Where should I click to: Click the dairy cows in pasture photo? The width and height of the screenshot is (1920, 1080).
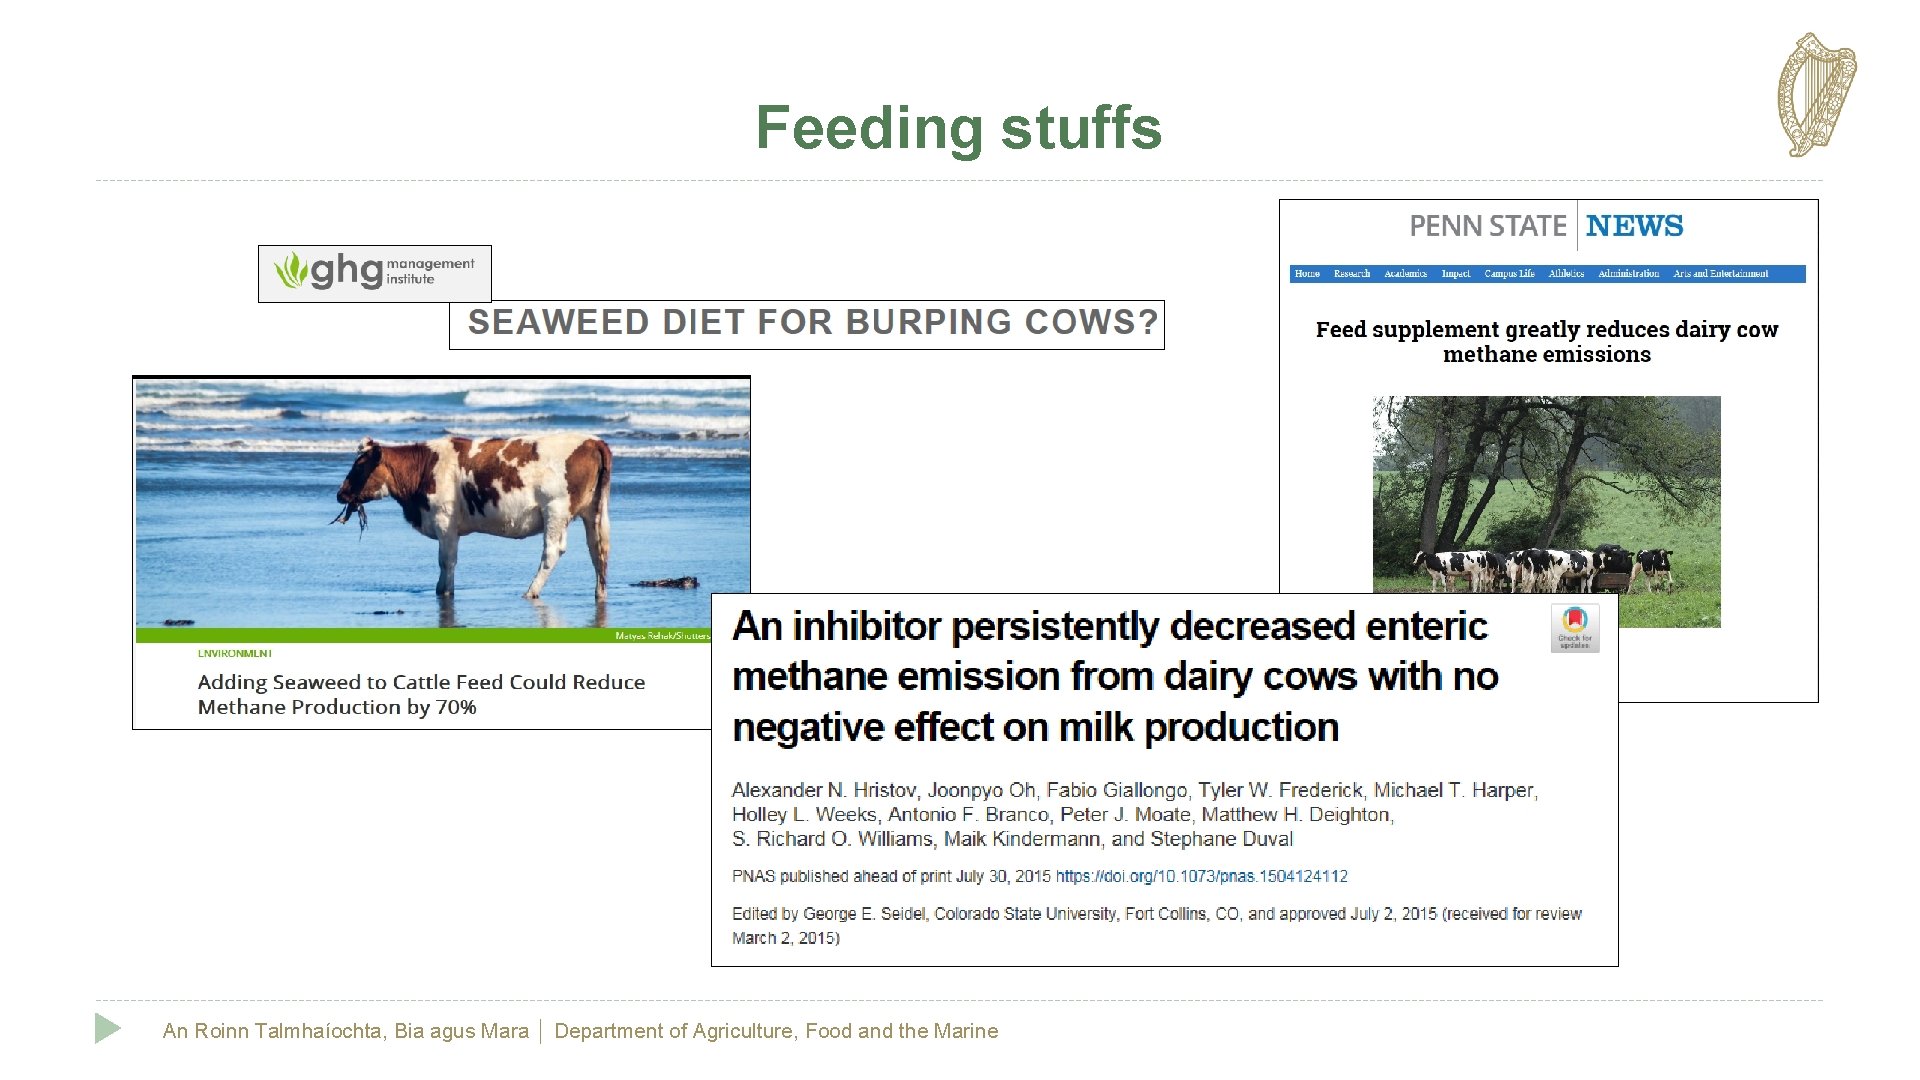1546,496
